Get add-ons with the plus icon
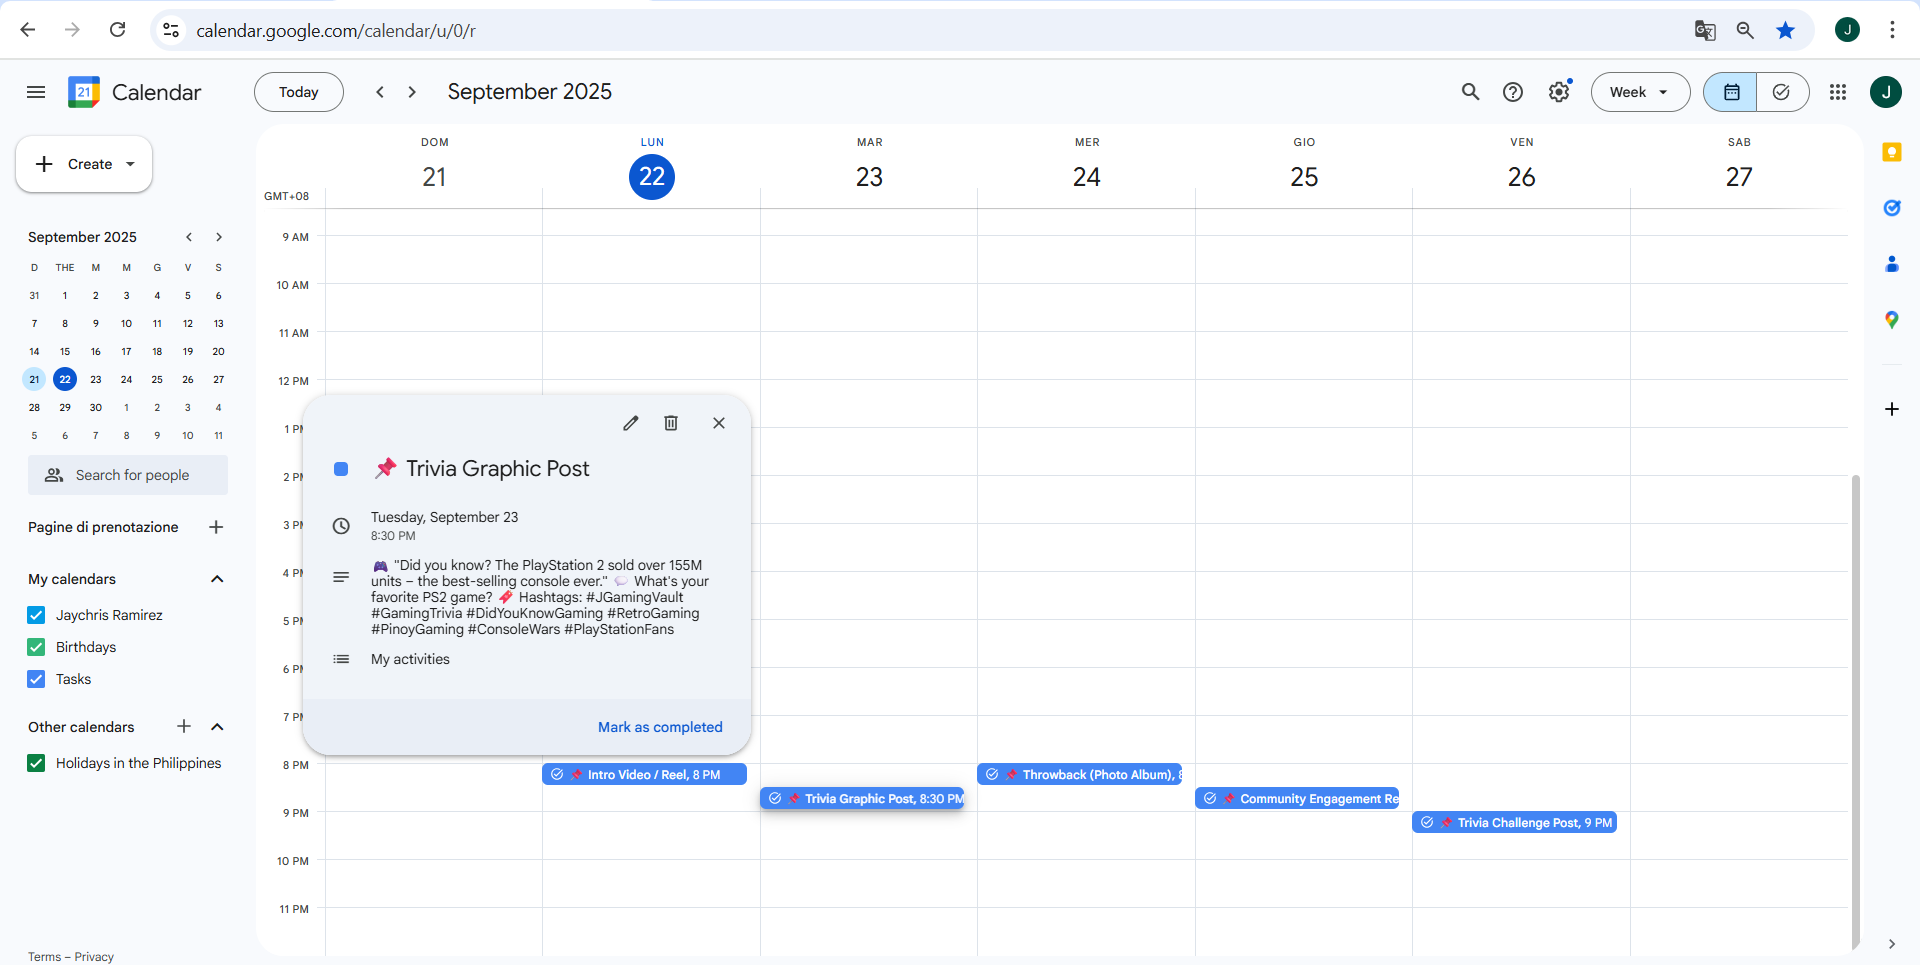 pos(1891,409)
